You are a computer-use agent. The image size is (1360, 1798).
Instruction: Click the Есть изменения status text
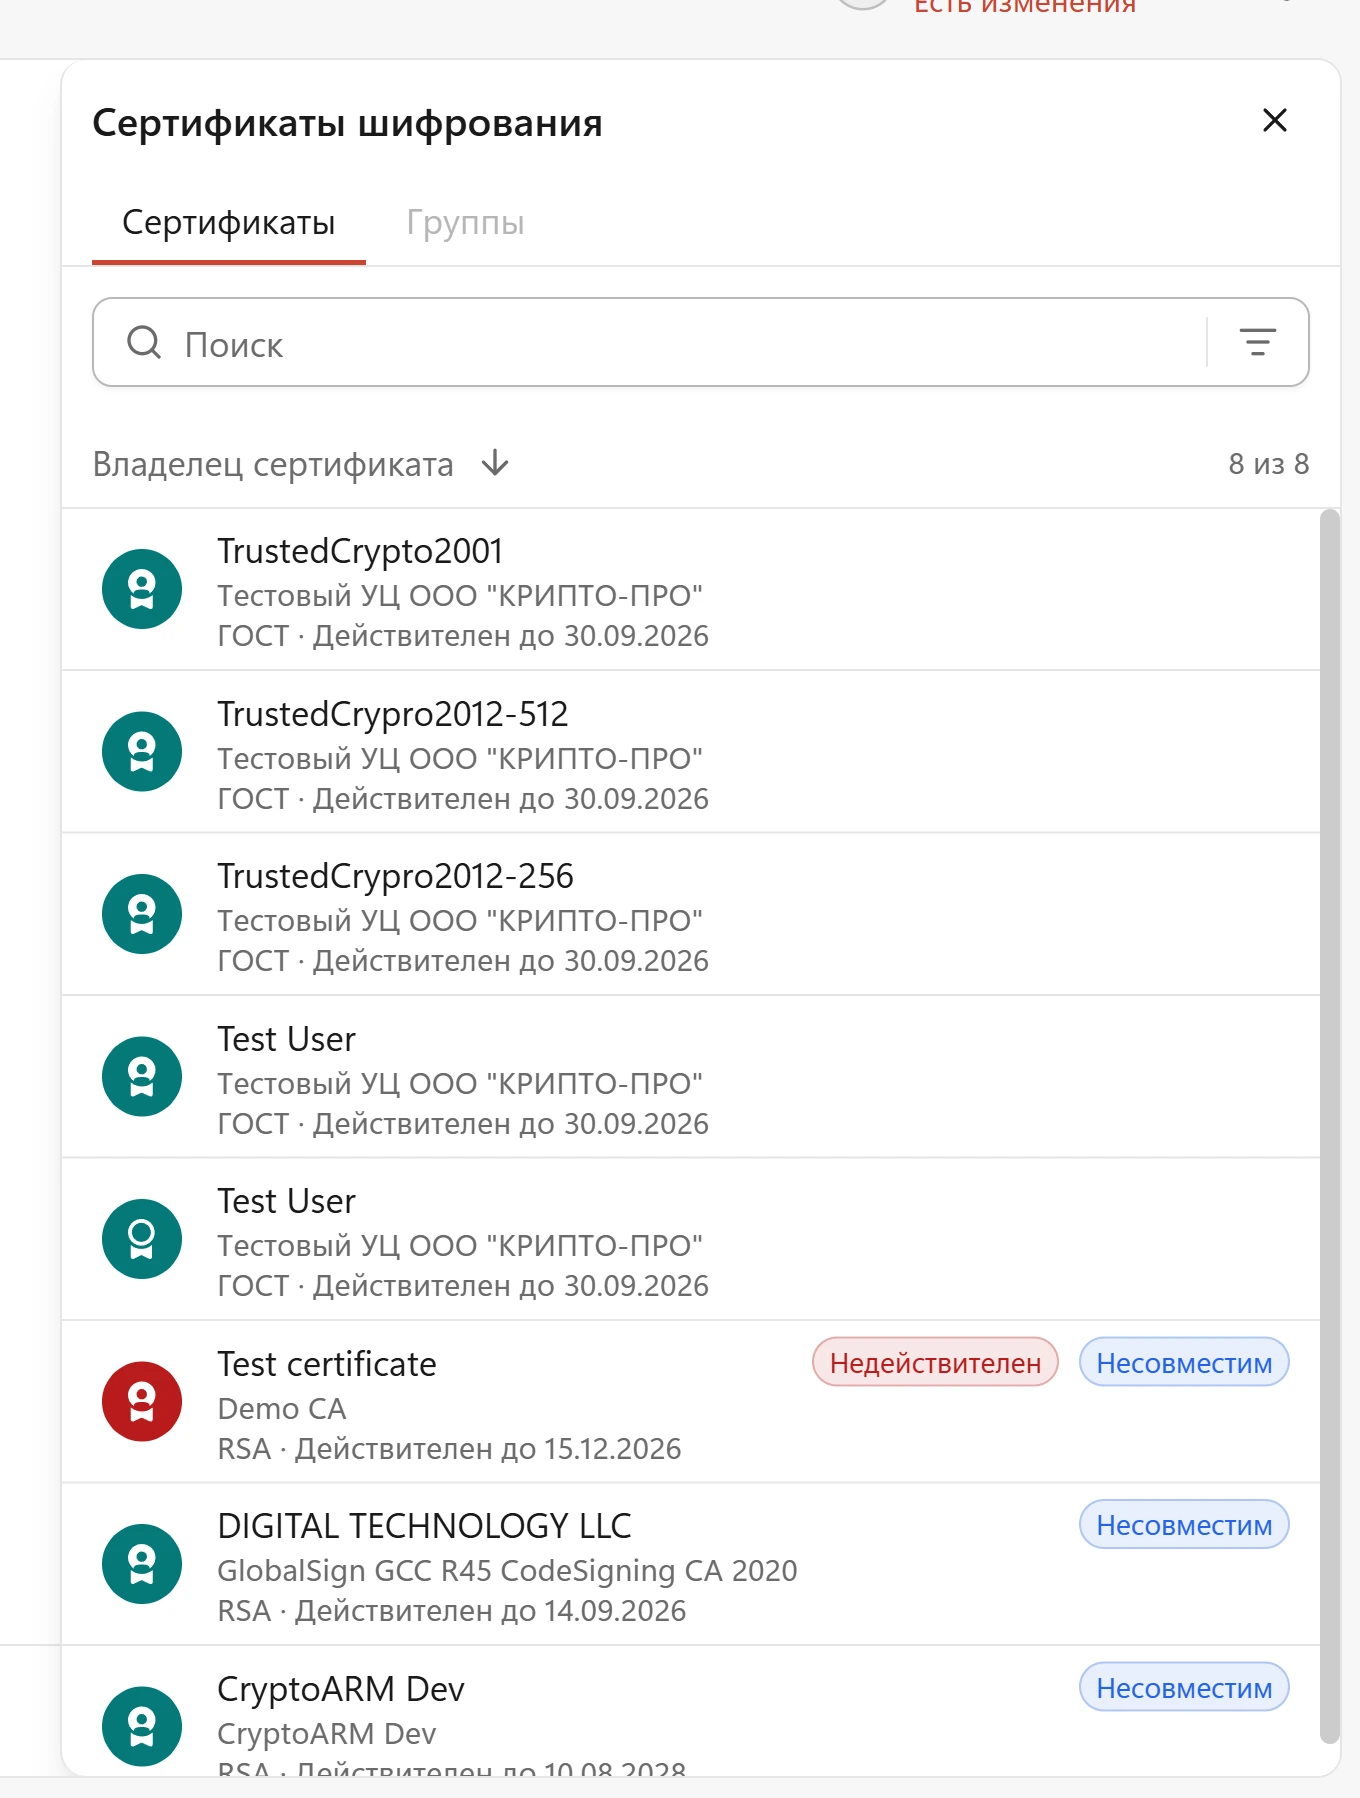(x=1025, y=6)
